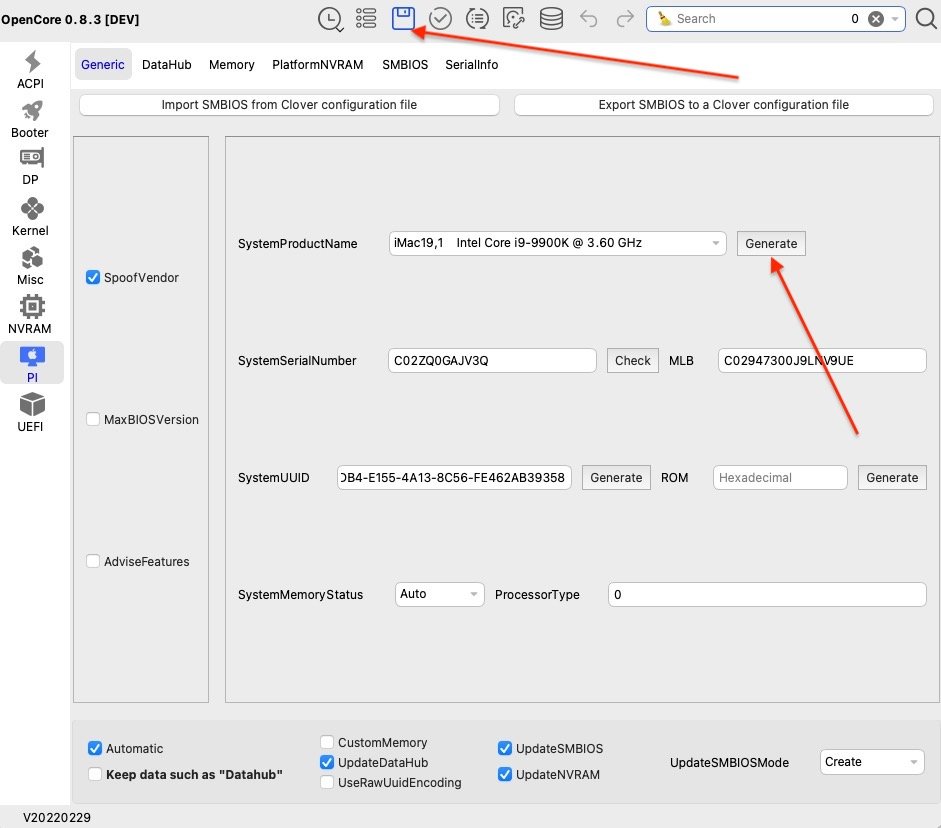
Task: Clear search with the X icon
Action: coord(876,19)
